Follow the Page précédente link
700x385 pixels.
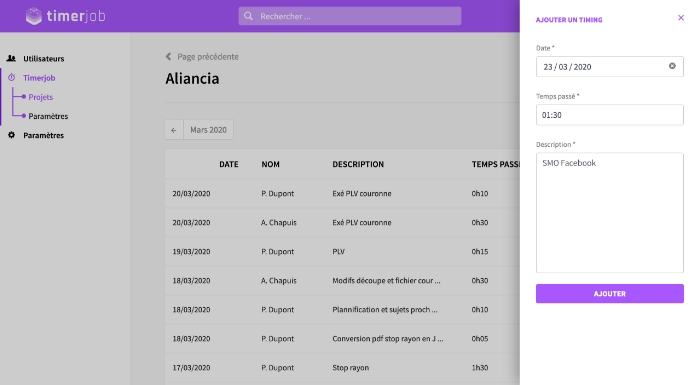tap(208, 57)
